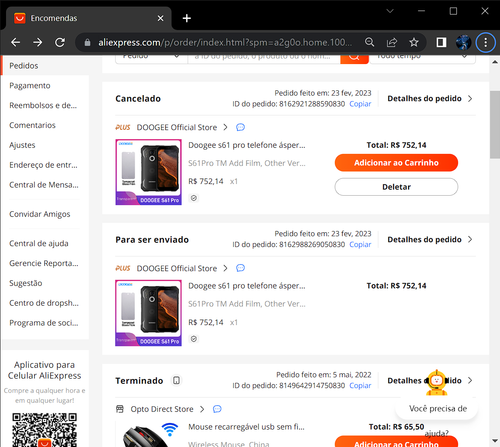The height and width of the screenshot is (447, 500).
Task: Copy order ID 8162921288590830
Action: click(360, 104)
